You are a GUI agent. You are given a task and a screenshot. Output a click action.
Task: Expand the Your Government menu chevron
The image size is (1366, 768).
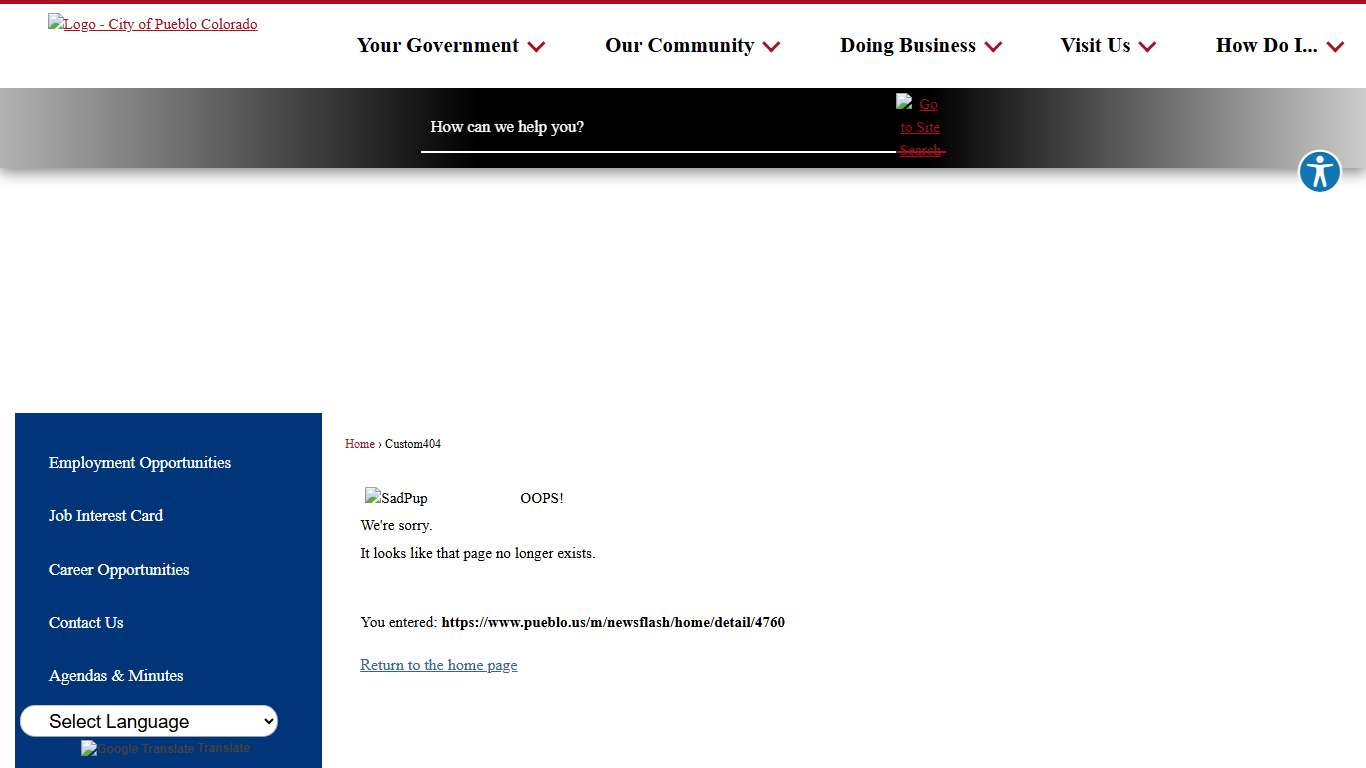point(537,47)
